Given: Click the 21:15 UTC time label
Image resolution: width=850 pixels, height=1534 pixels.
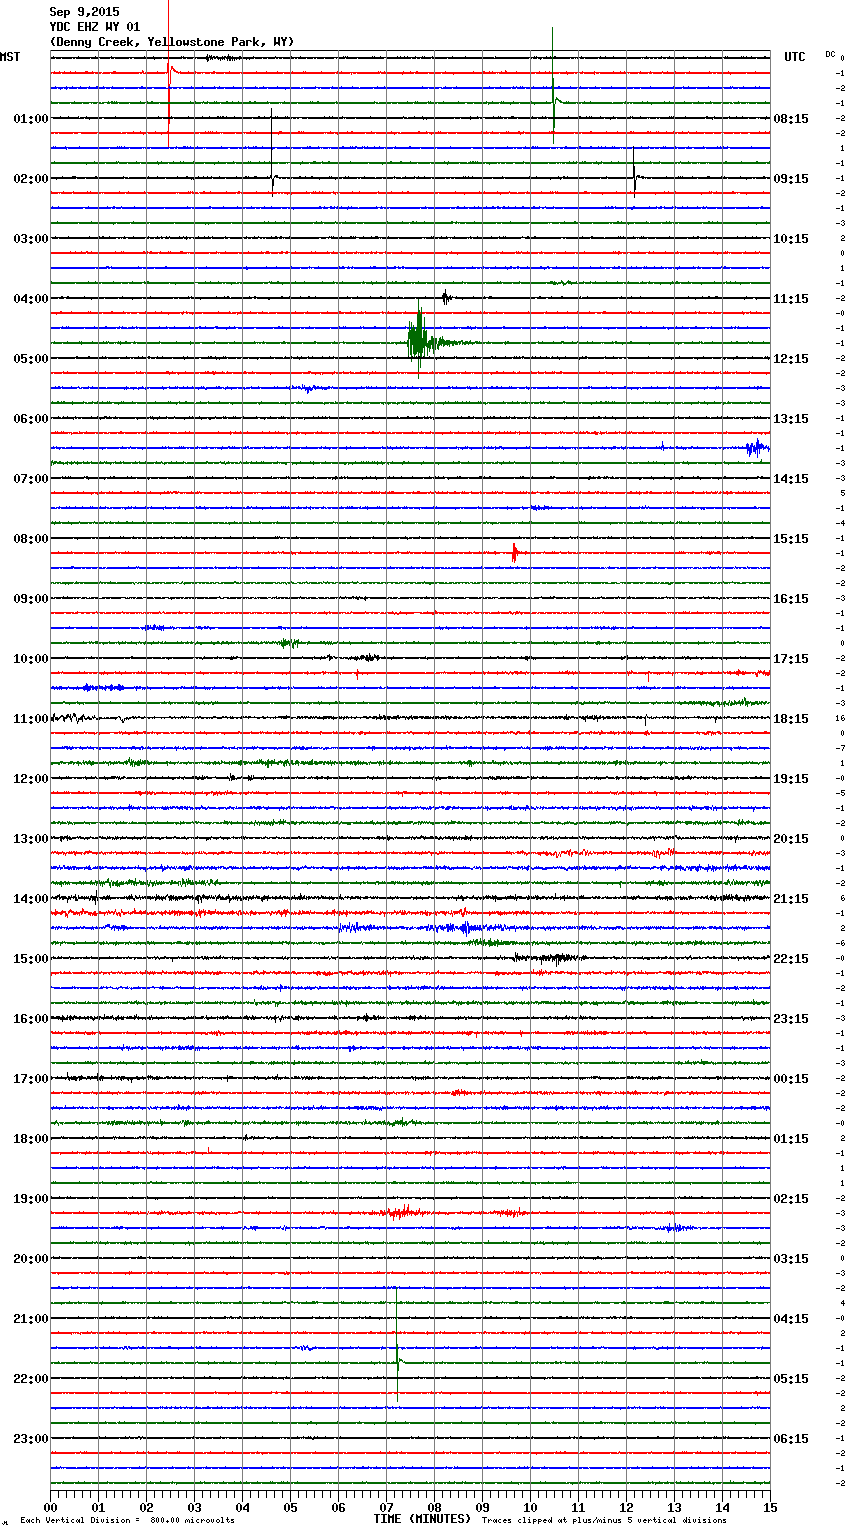Looking at the screenshot, I should [x=791, y=899].
